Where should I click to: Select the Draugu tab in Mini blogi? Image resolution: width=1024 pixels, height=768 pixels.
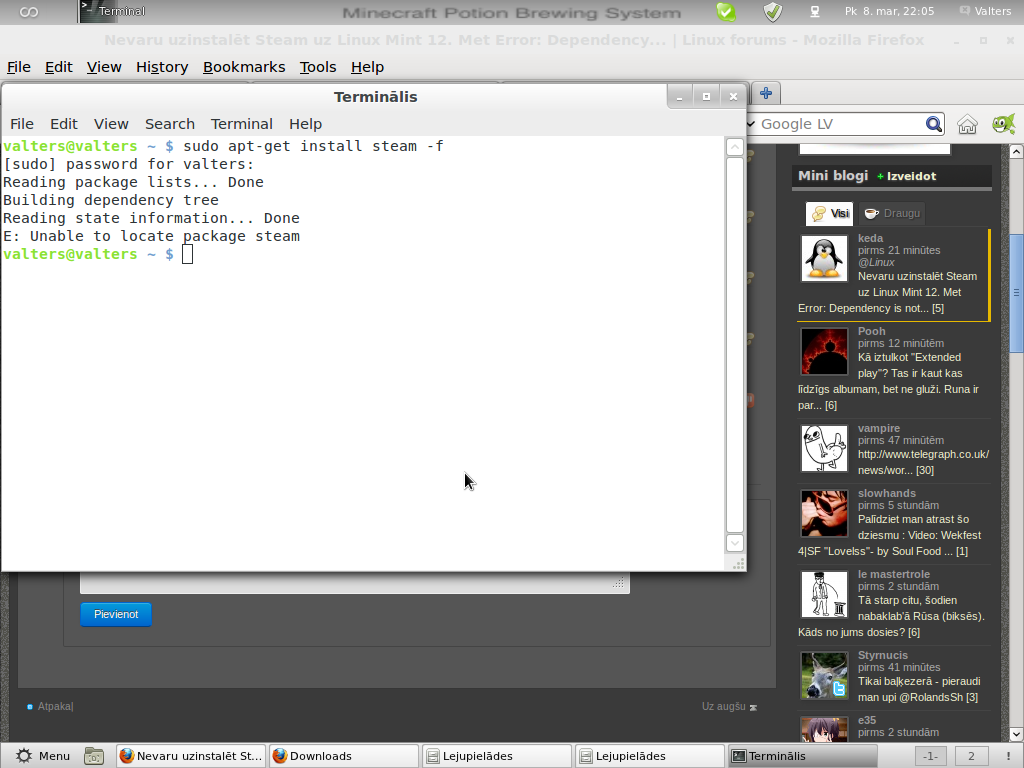point(891,214)
